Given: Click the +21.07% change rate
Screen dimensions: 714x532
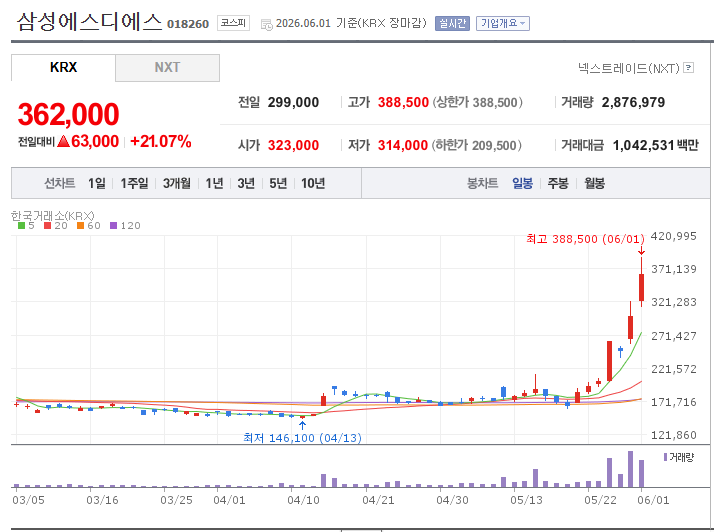Looking at the screenshot, I should tap(160, 141).
